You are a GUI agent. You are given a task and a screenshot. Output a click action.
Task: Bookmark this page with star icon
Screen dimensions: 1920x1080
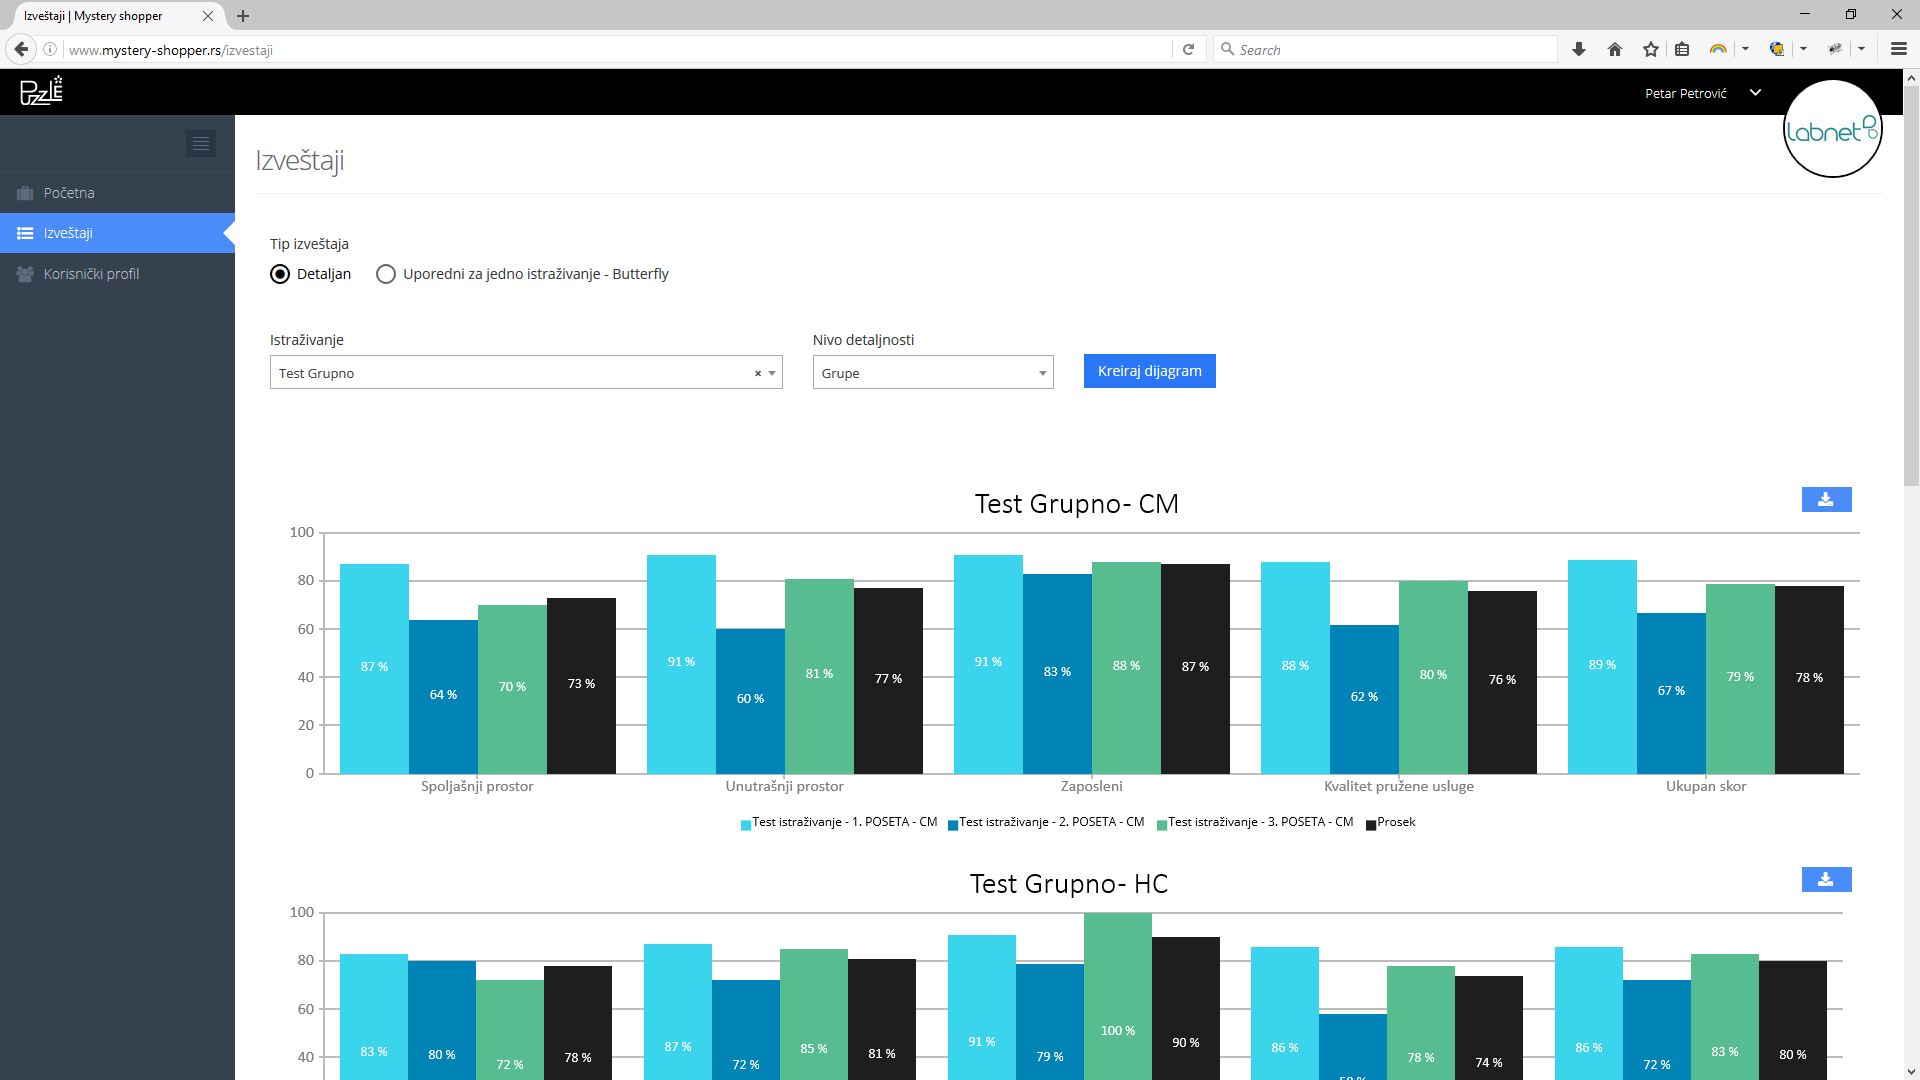[x=1651, y=49]
